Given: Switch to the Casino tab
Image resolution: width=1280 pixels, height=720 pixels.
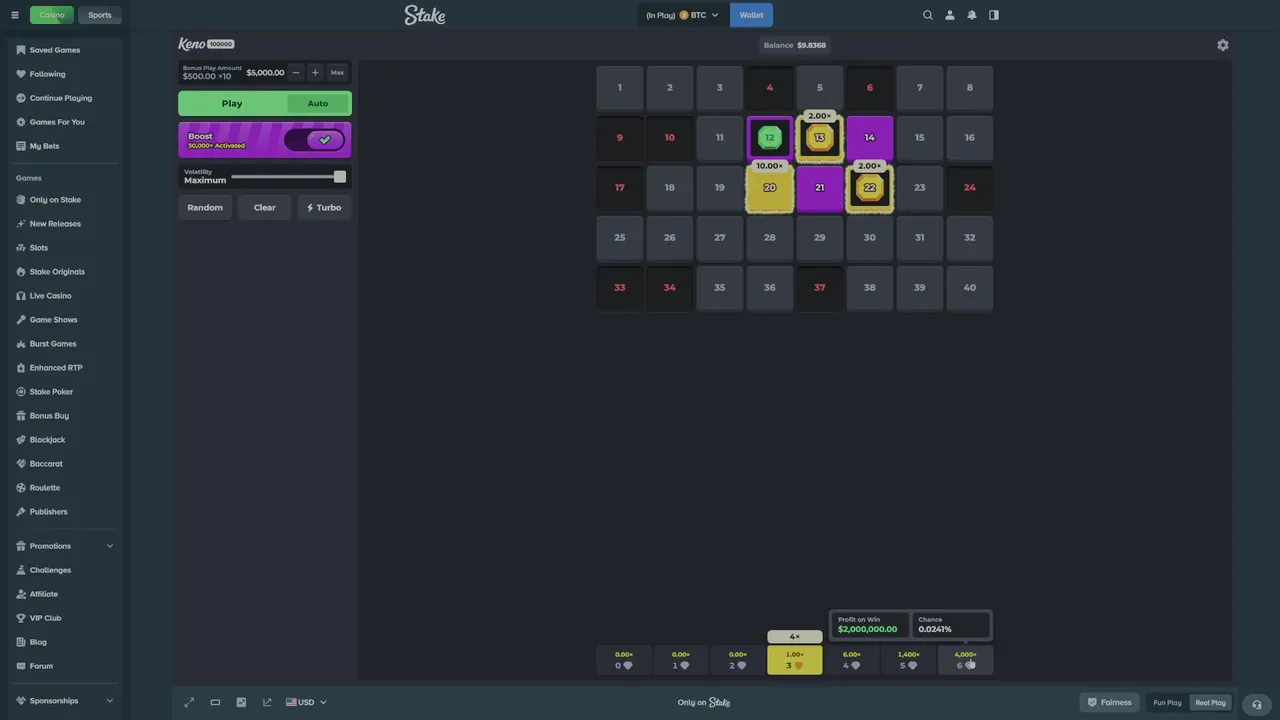Looking at the screenshot, I should pyautogui.click(x=52, y=15).
